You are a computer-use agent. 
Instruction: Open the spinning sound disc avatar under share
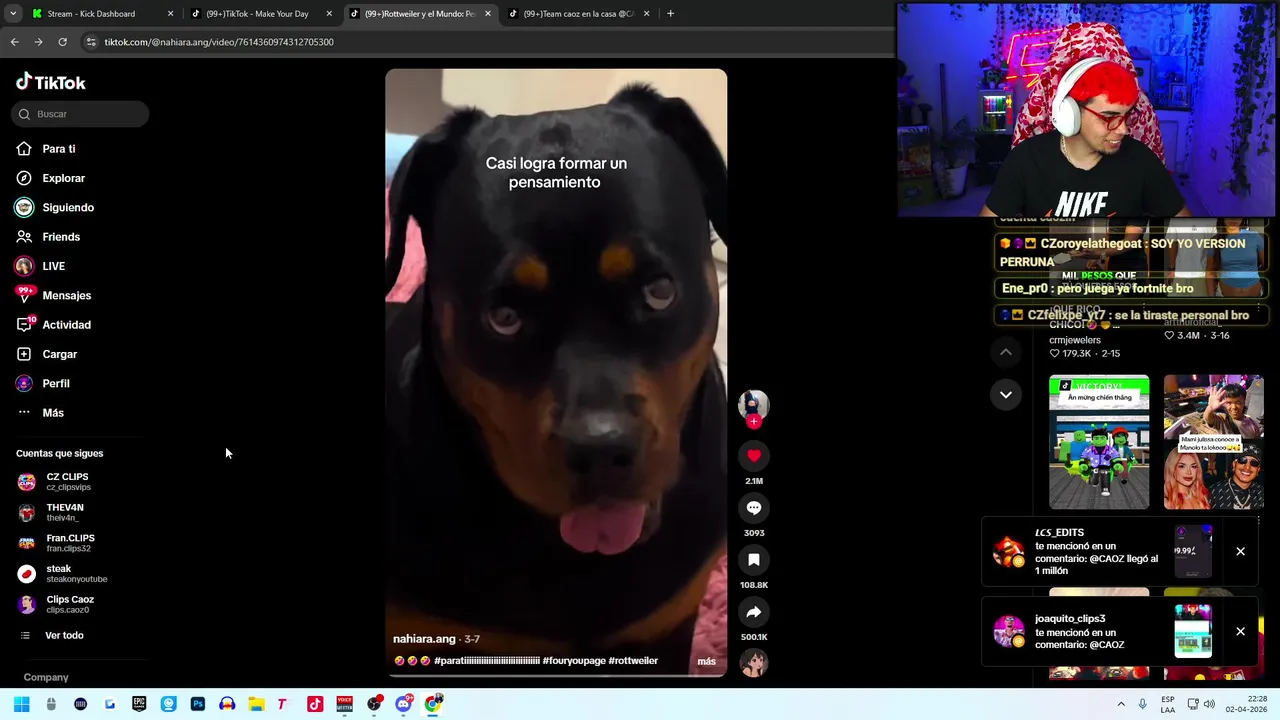click(754, 663)
